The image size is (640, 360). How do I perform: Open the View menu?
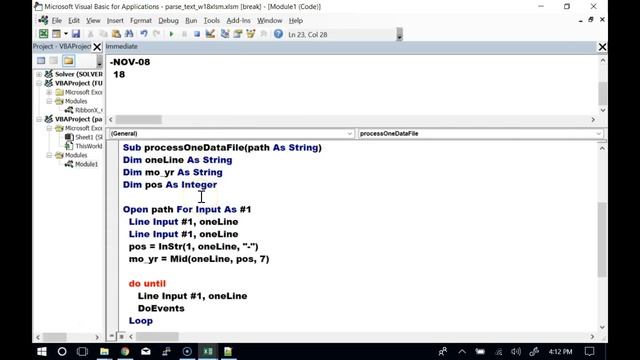[x=93, y=20]
